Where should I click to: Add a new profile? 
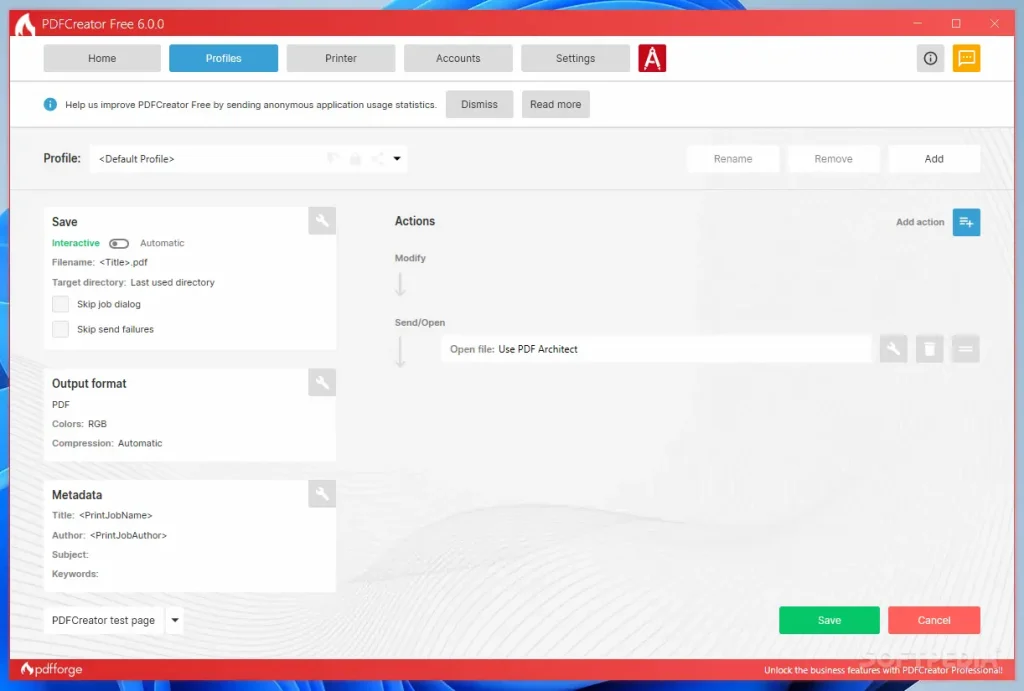click(934, 159)
